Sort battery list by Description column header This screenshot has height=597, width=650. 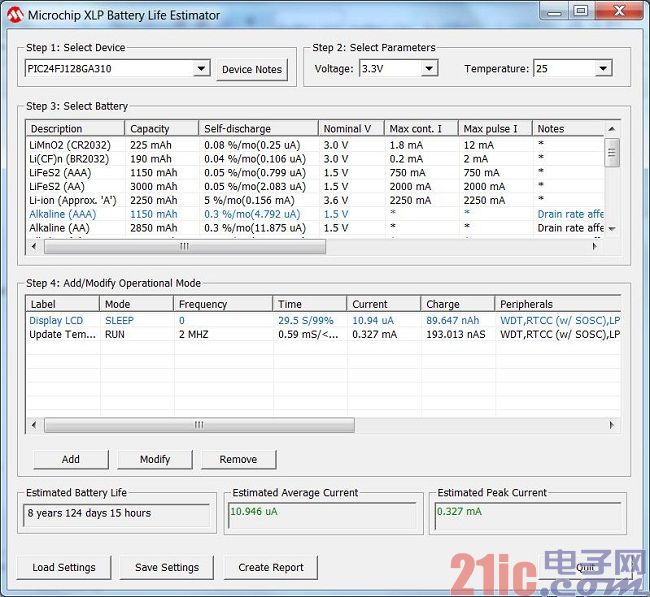click(x=75, y=129)
